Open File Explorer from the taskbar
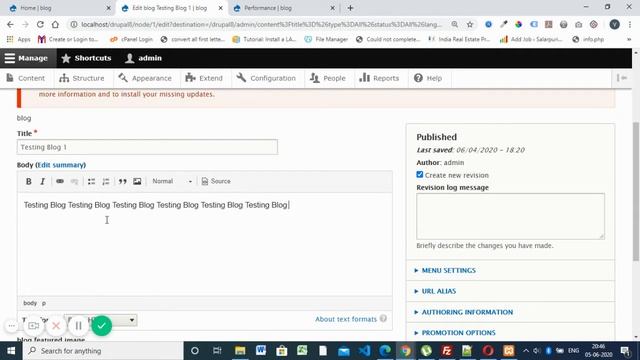The width and height of the screenshot is (640, 360). [x=240, y=351]
